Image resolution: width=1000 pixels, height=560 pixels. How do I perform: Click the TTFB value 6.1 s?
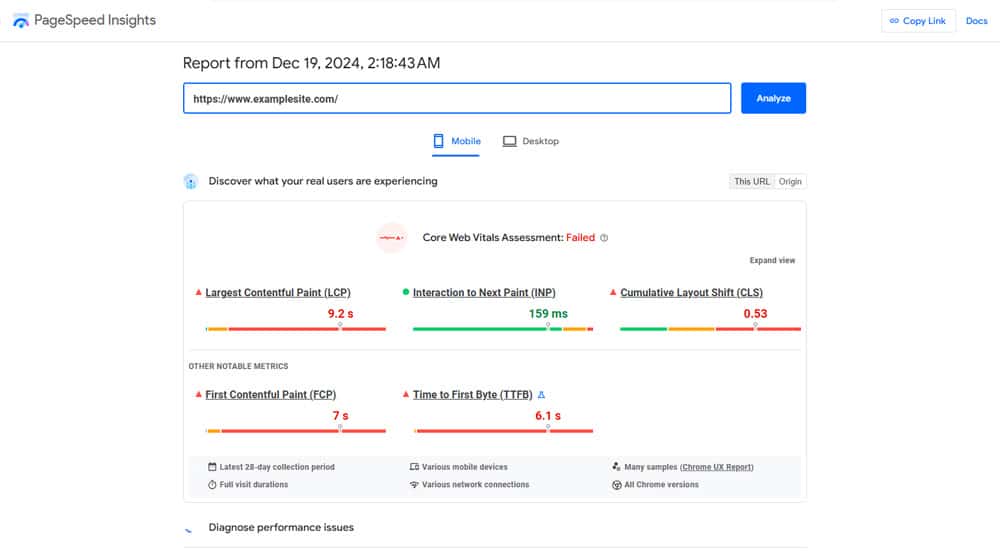tap(548, 416)
